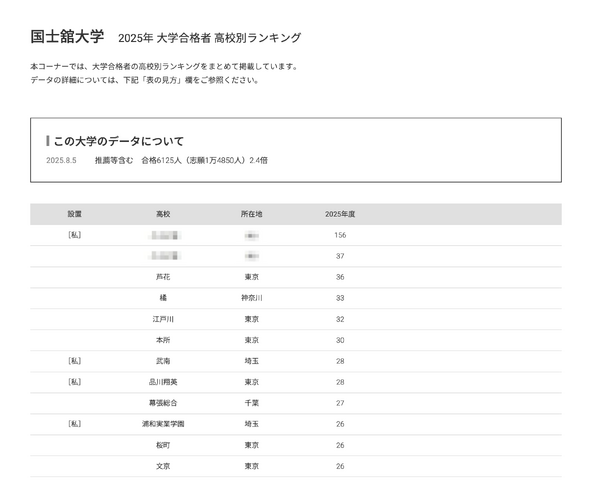Click the school name 浦和実業学園
Image resolution: width=594 pixels, height=480 pixels.
click(163, 424)
